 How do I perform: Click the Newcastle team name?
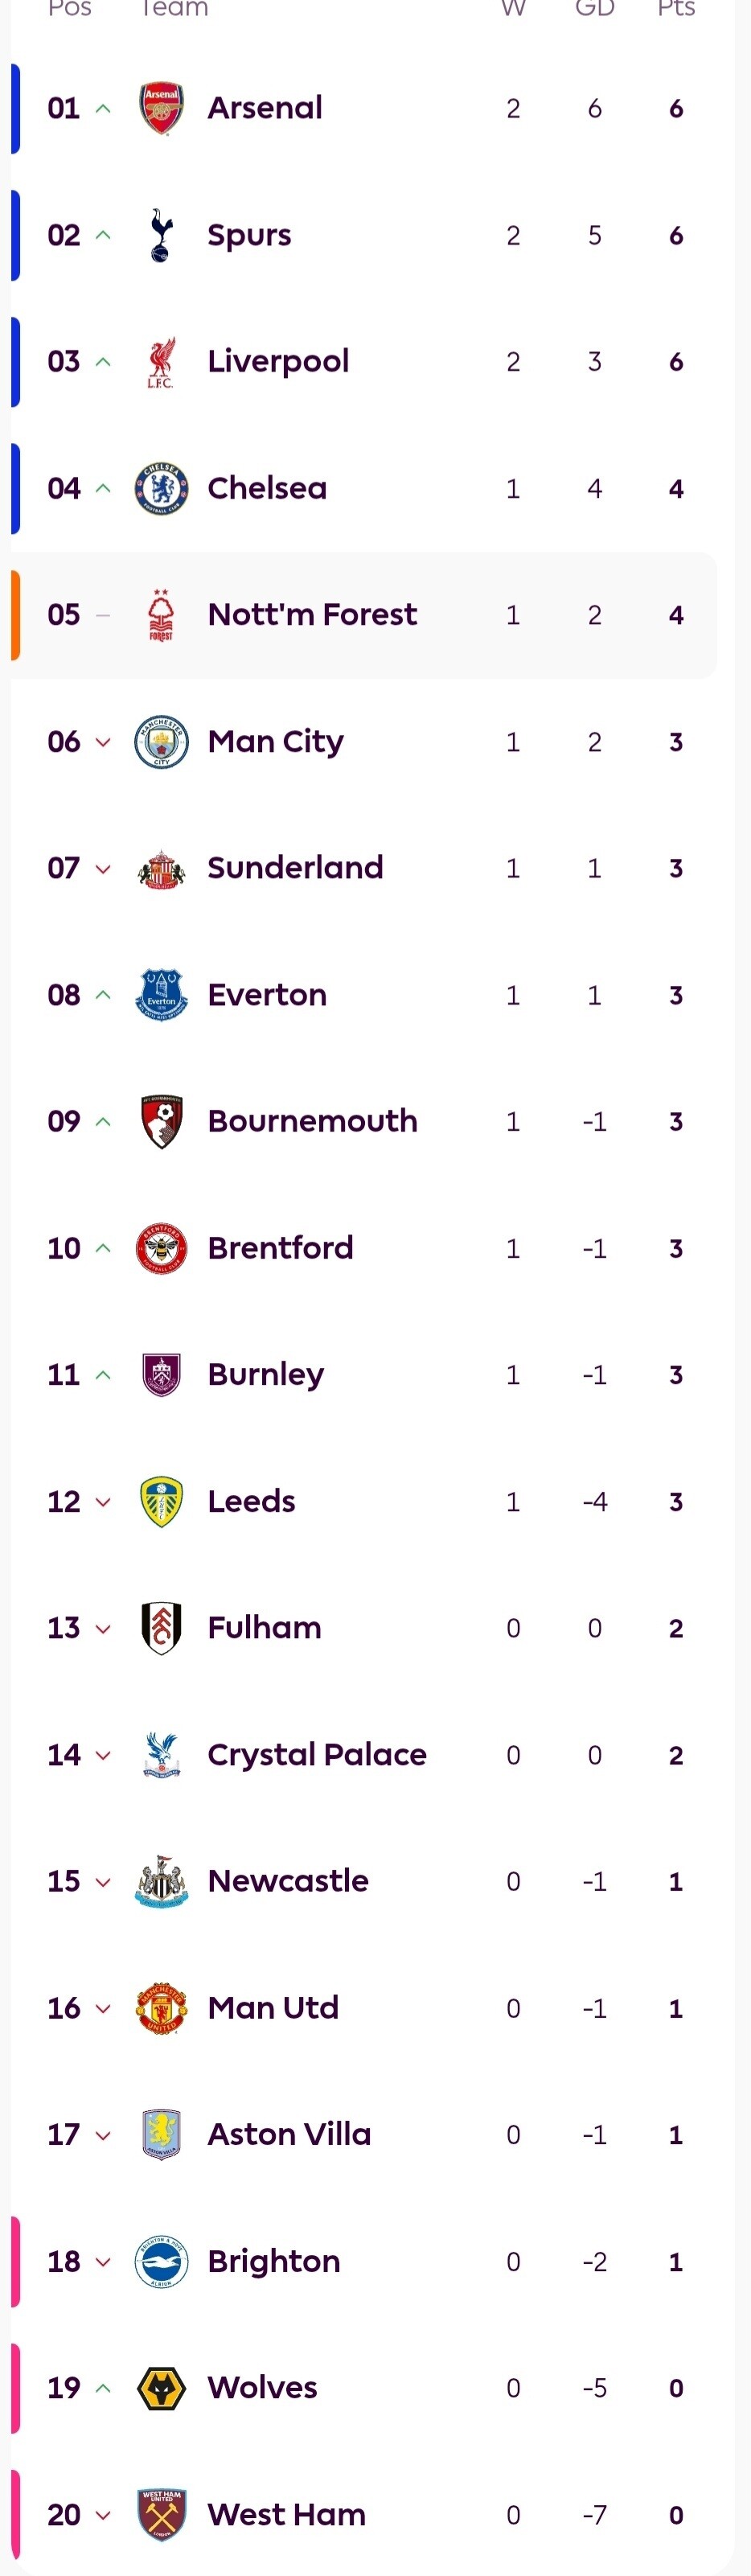pos(288,1881)
